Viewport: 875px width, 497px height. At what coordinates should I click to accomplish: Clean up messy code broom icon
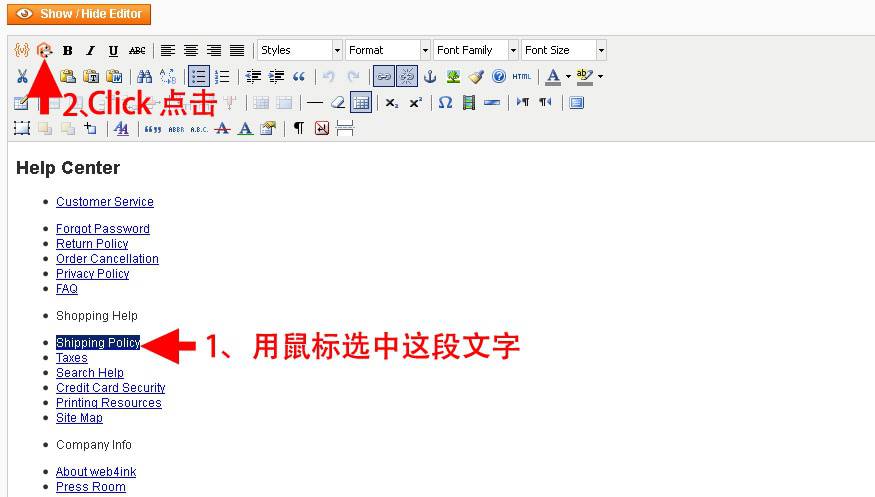click(x=476, y=76)
